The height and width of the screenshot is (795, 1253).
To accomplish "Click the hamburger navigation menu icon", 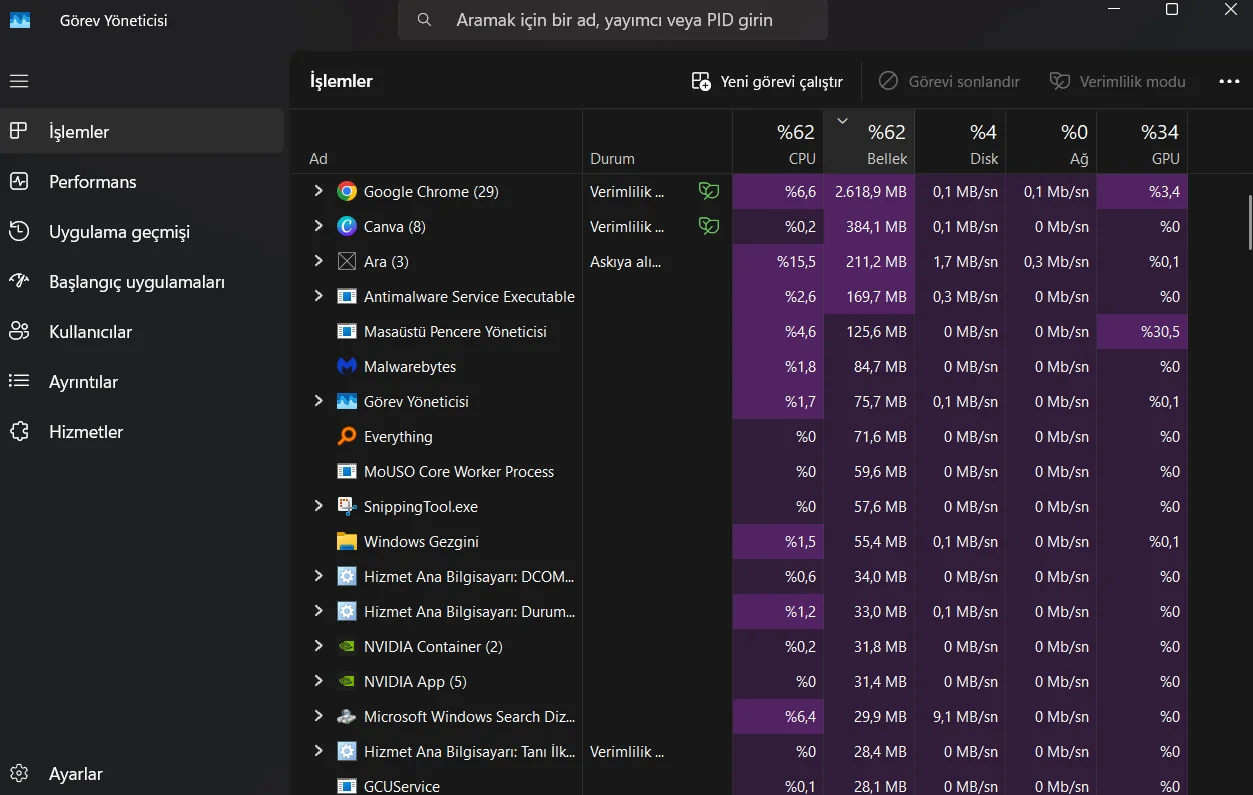I will 19,81.
